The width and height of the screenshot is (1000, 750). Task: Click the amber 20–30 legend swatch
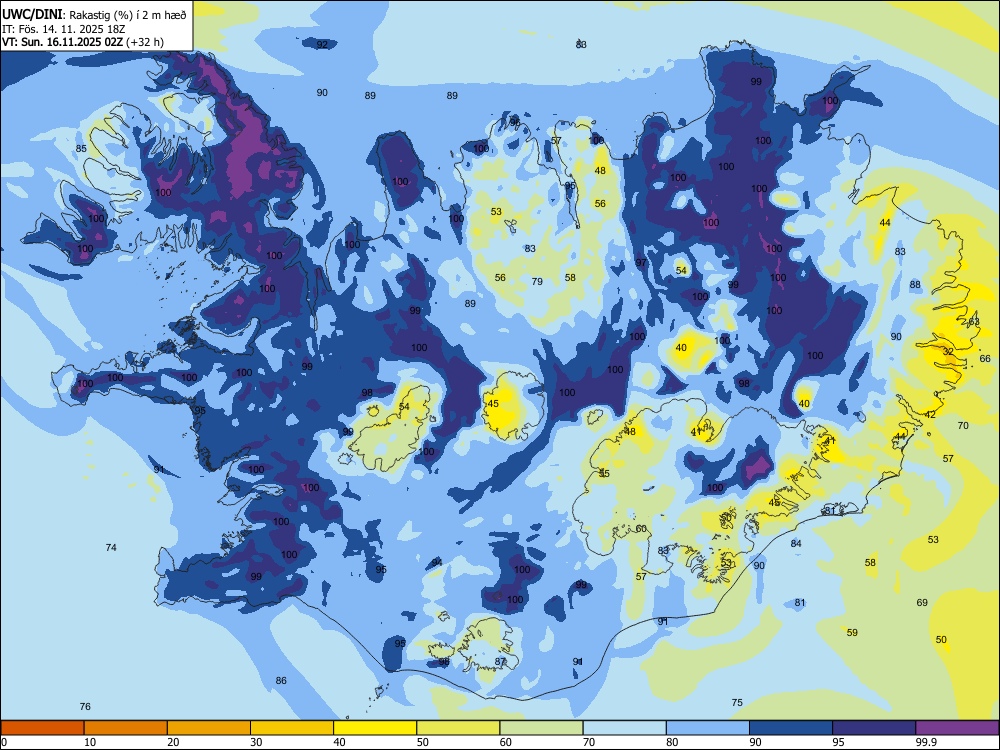[209, 728]
